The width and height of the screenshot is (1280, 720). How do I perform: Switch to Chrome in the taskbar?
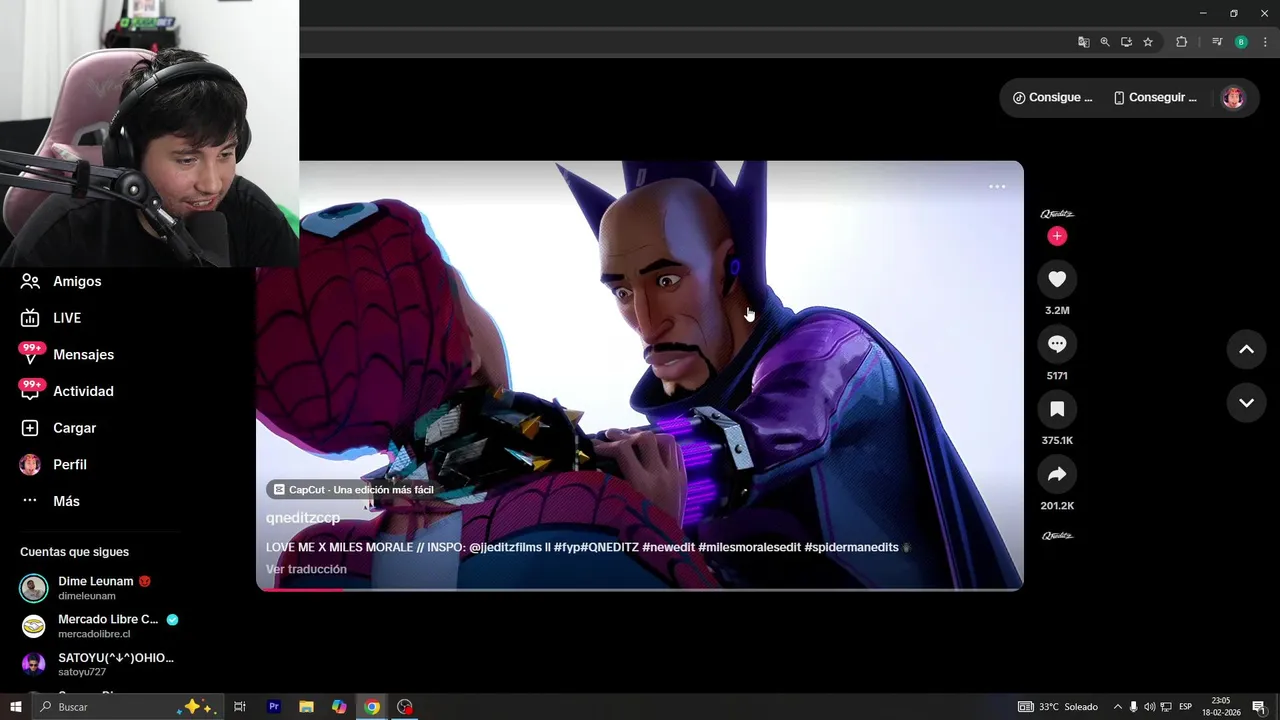(372, 707)
